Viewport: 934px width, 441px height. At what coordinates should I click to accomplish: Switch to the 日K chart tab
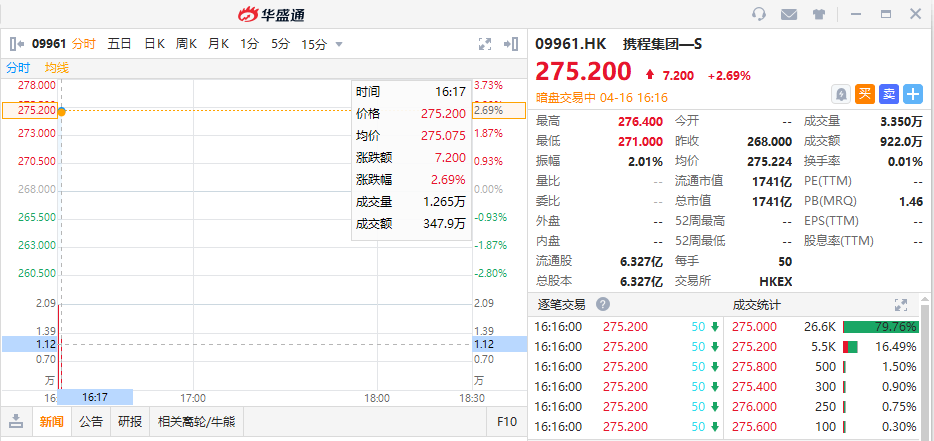click(154, 44)
